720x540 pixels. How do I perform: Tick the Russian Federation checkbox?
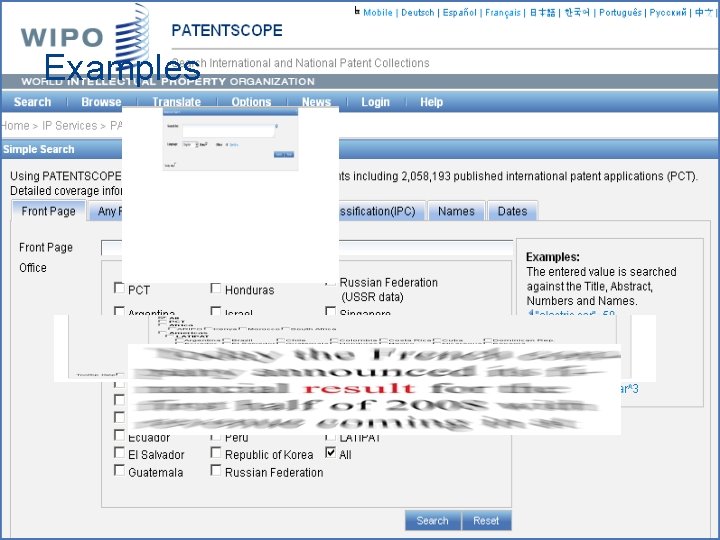pyautogui.click(x=215, y=471)
